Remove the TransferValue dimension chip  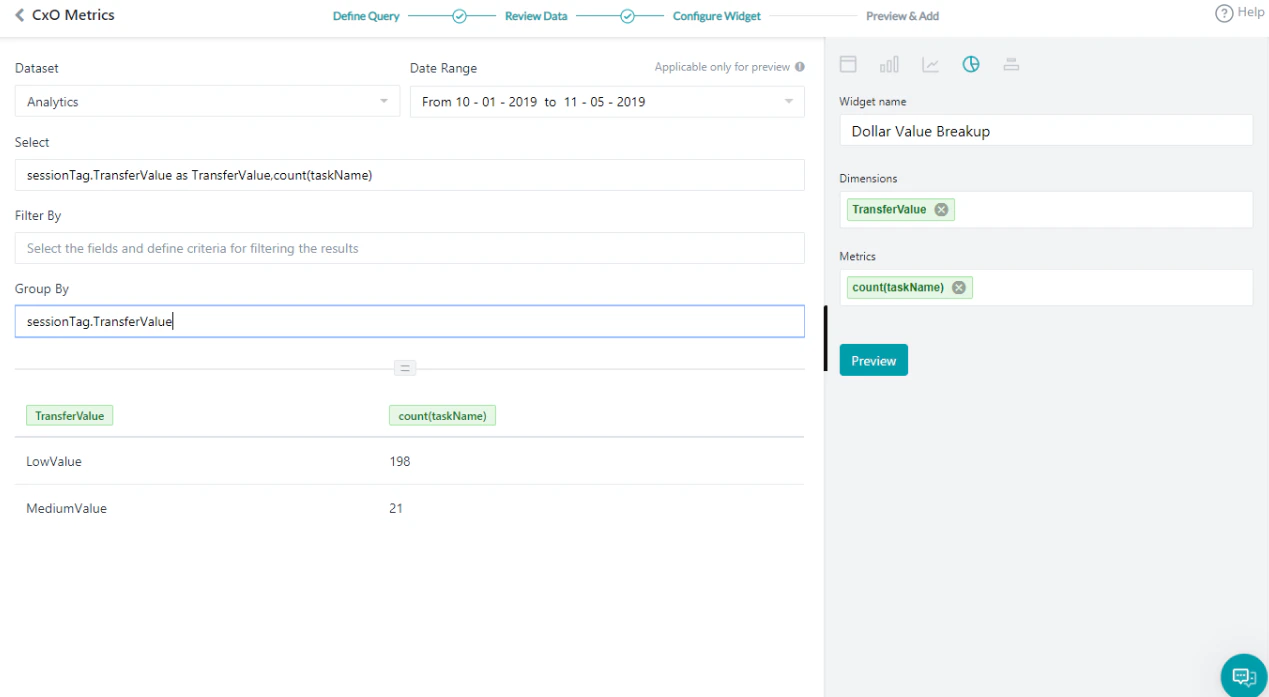[940, 209]
